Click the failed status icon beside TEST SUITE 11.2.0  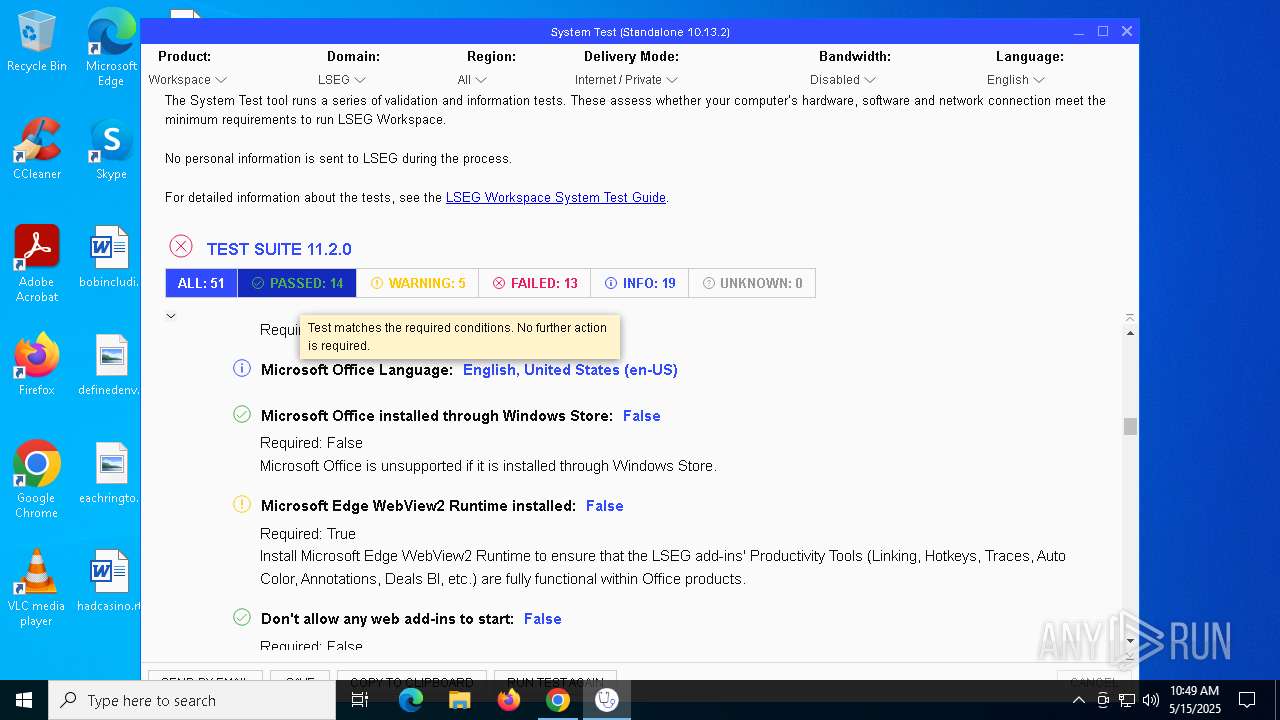tap(180, 246)
